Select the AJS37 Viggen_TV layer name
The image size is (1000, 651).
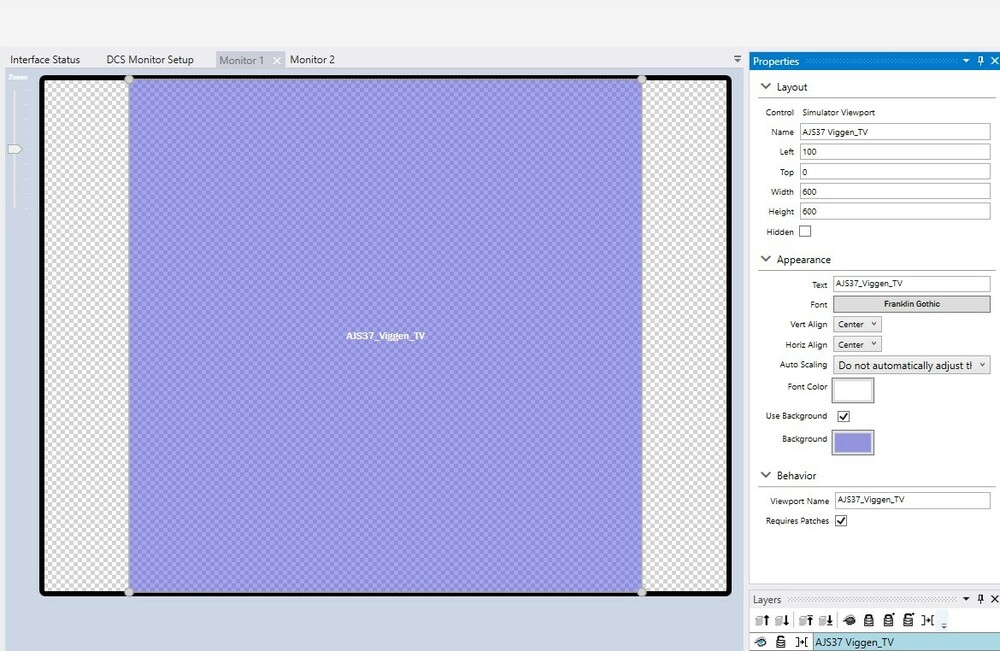click(855, 642)
